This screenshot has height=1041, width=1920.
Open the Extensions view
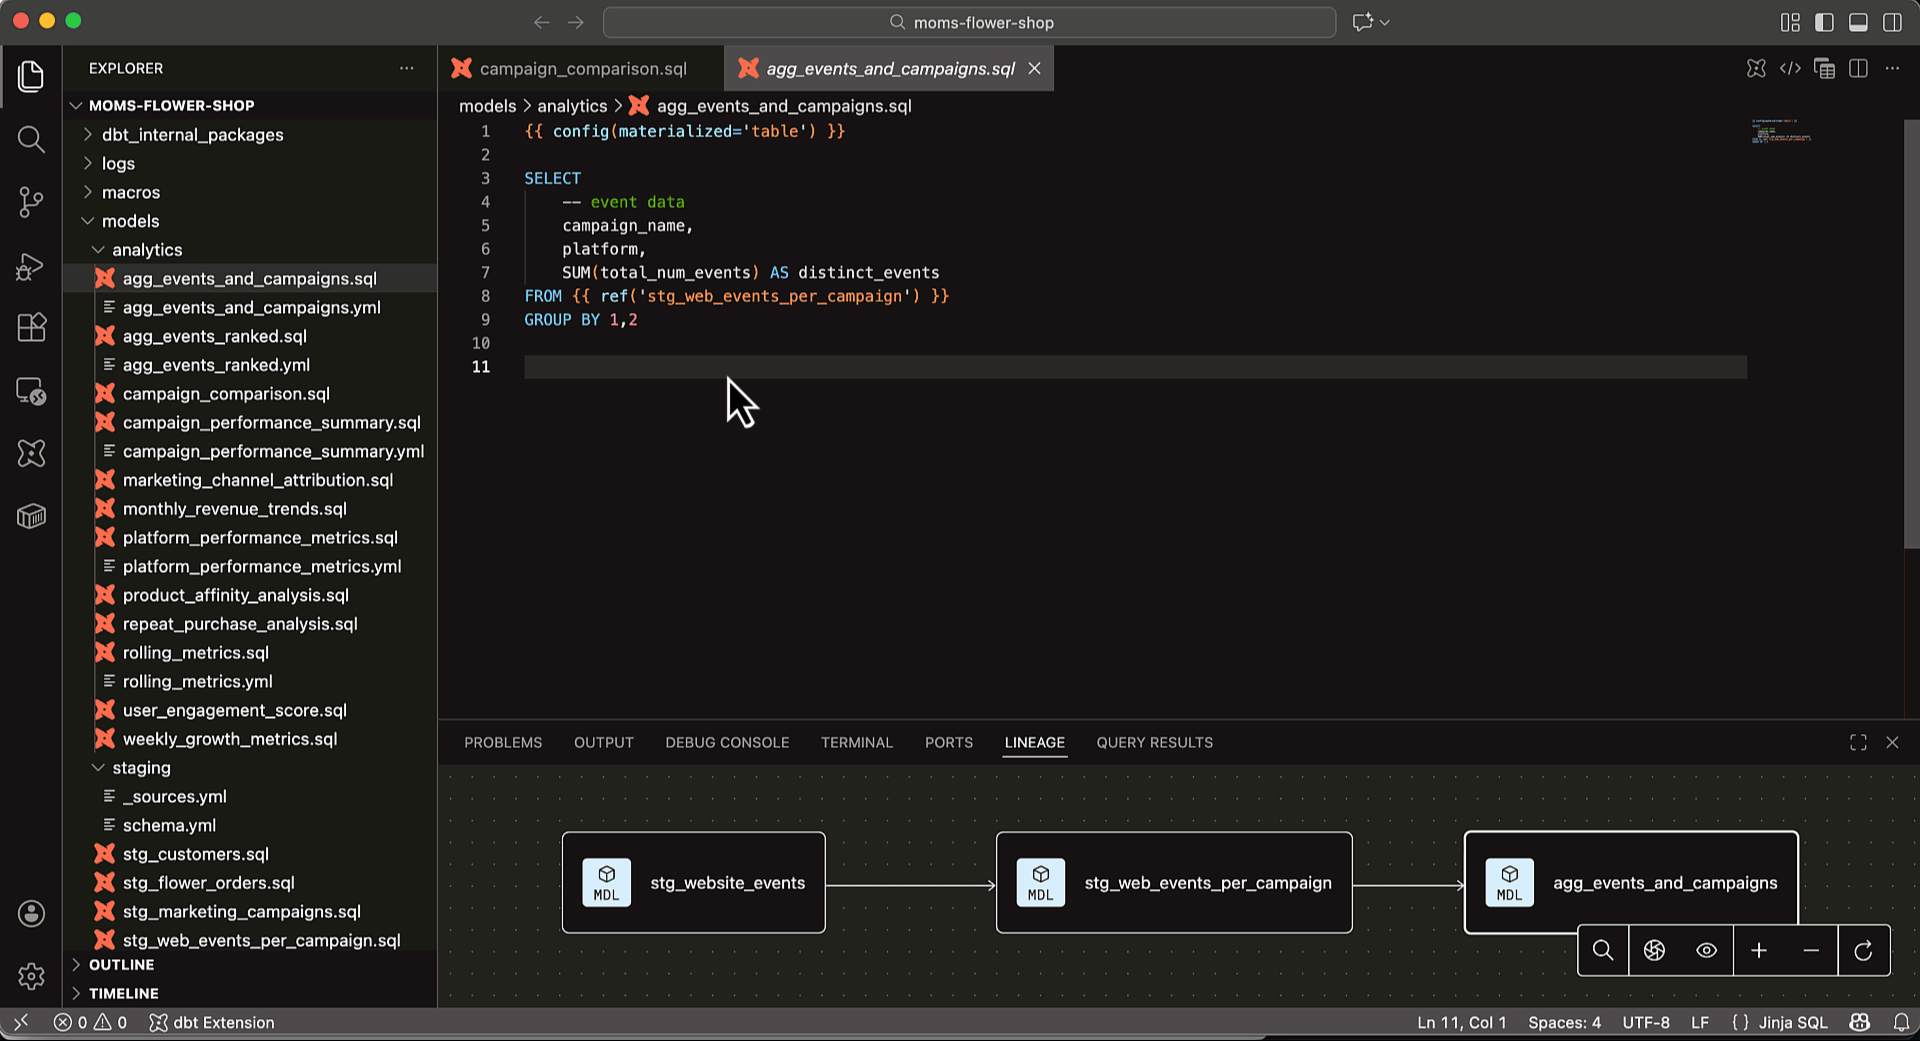pyautogui.click(x=31, y=328)
